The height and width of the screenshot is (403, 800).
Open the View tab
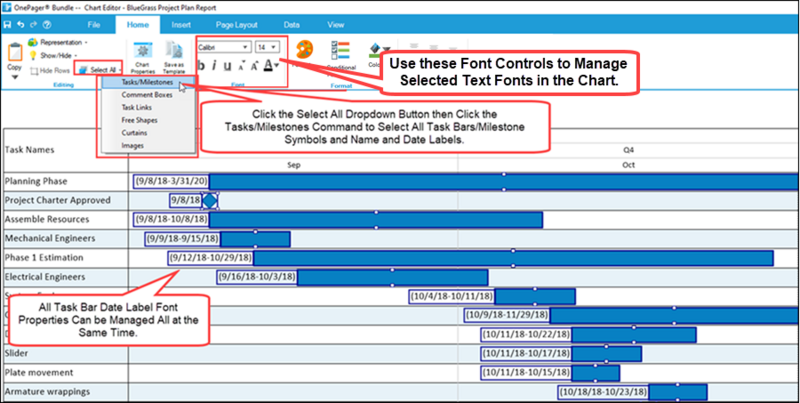click(336, 24)
